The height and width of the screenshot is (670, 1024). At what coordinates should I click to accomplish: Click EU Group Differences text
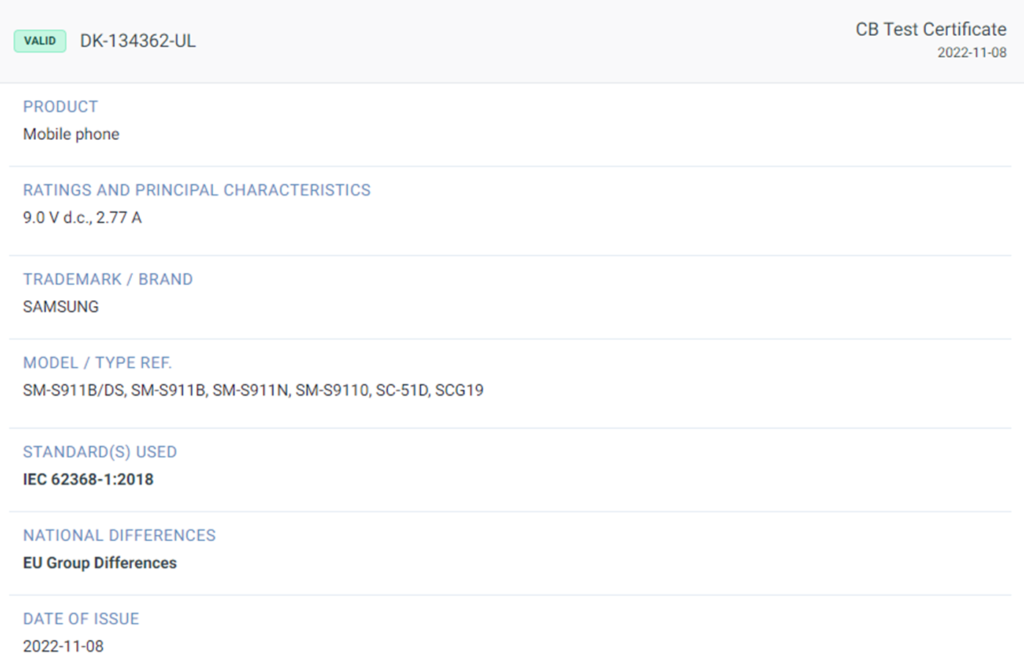[100, 563]
